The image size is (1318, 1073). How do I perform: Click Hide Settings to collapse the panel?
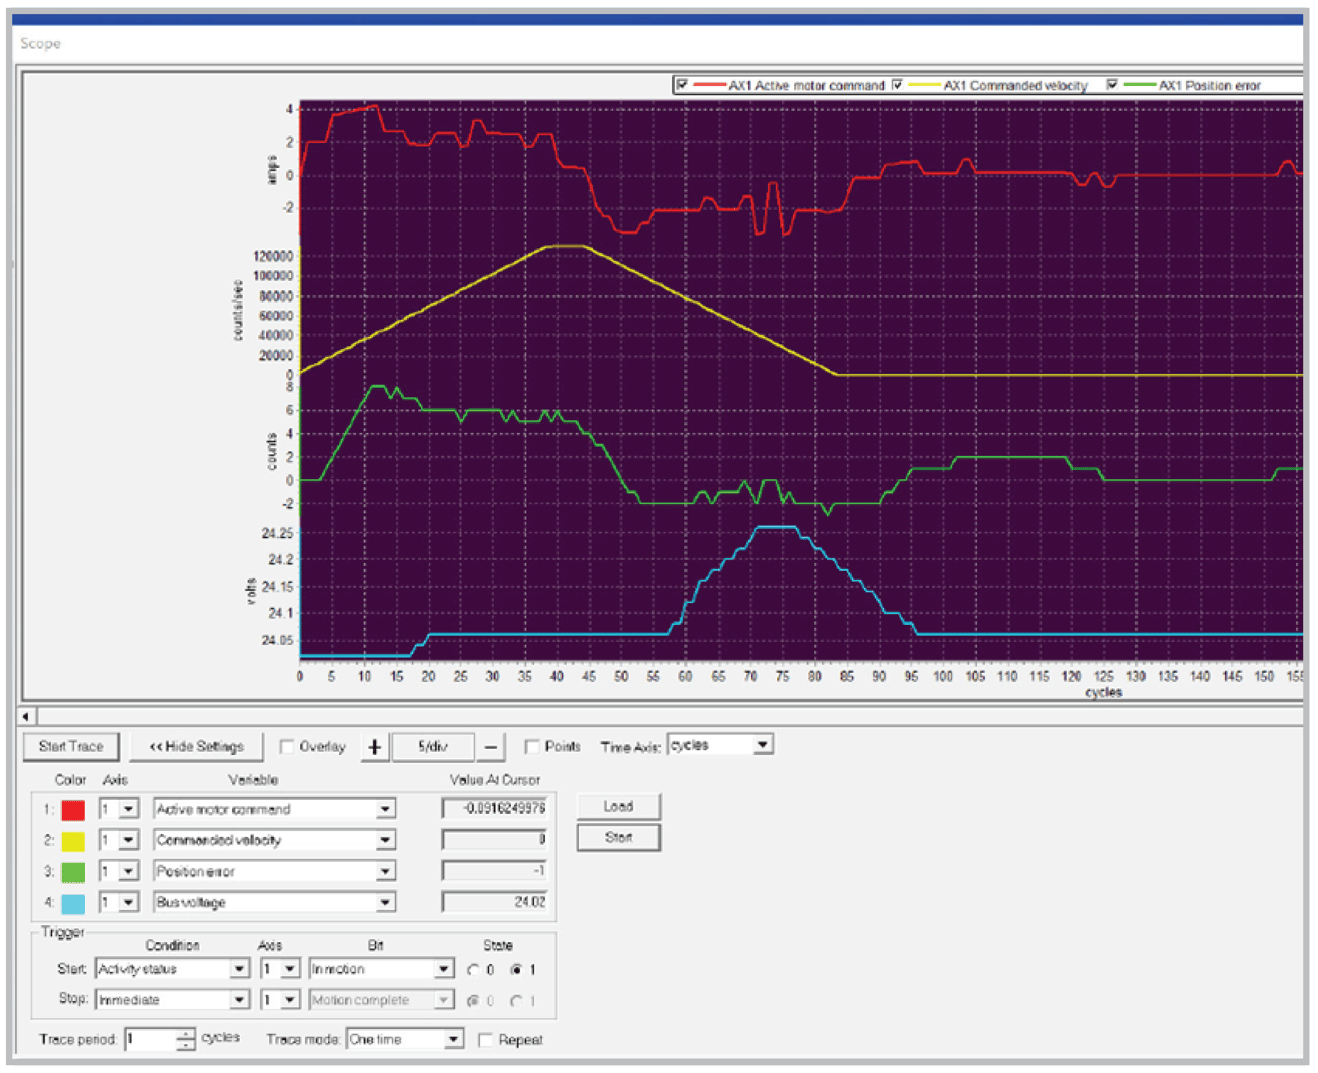196,746
